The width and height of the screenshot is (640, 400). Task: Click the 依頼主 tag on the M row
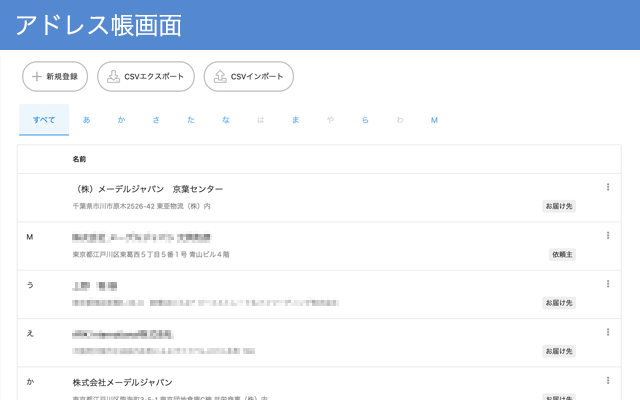point(563,254)
